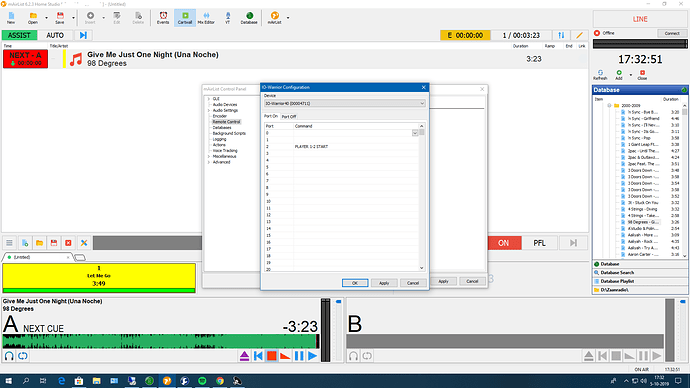Click Connect button next to Offline
Image resolution: width=690 pixels, height=388 pixels.
672,33
